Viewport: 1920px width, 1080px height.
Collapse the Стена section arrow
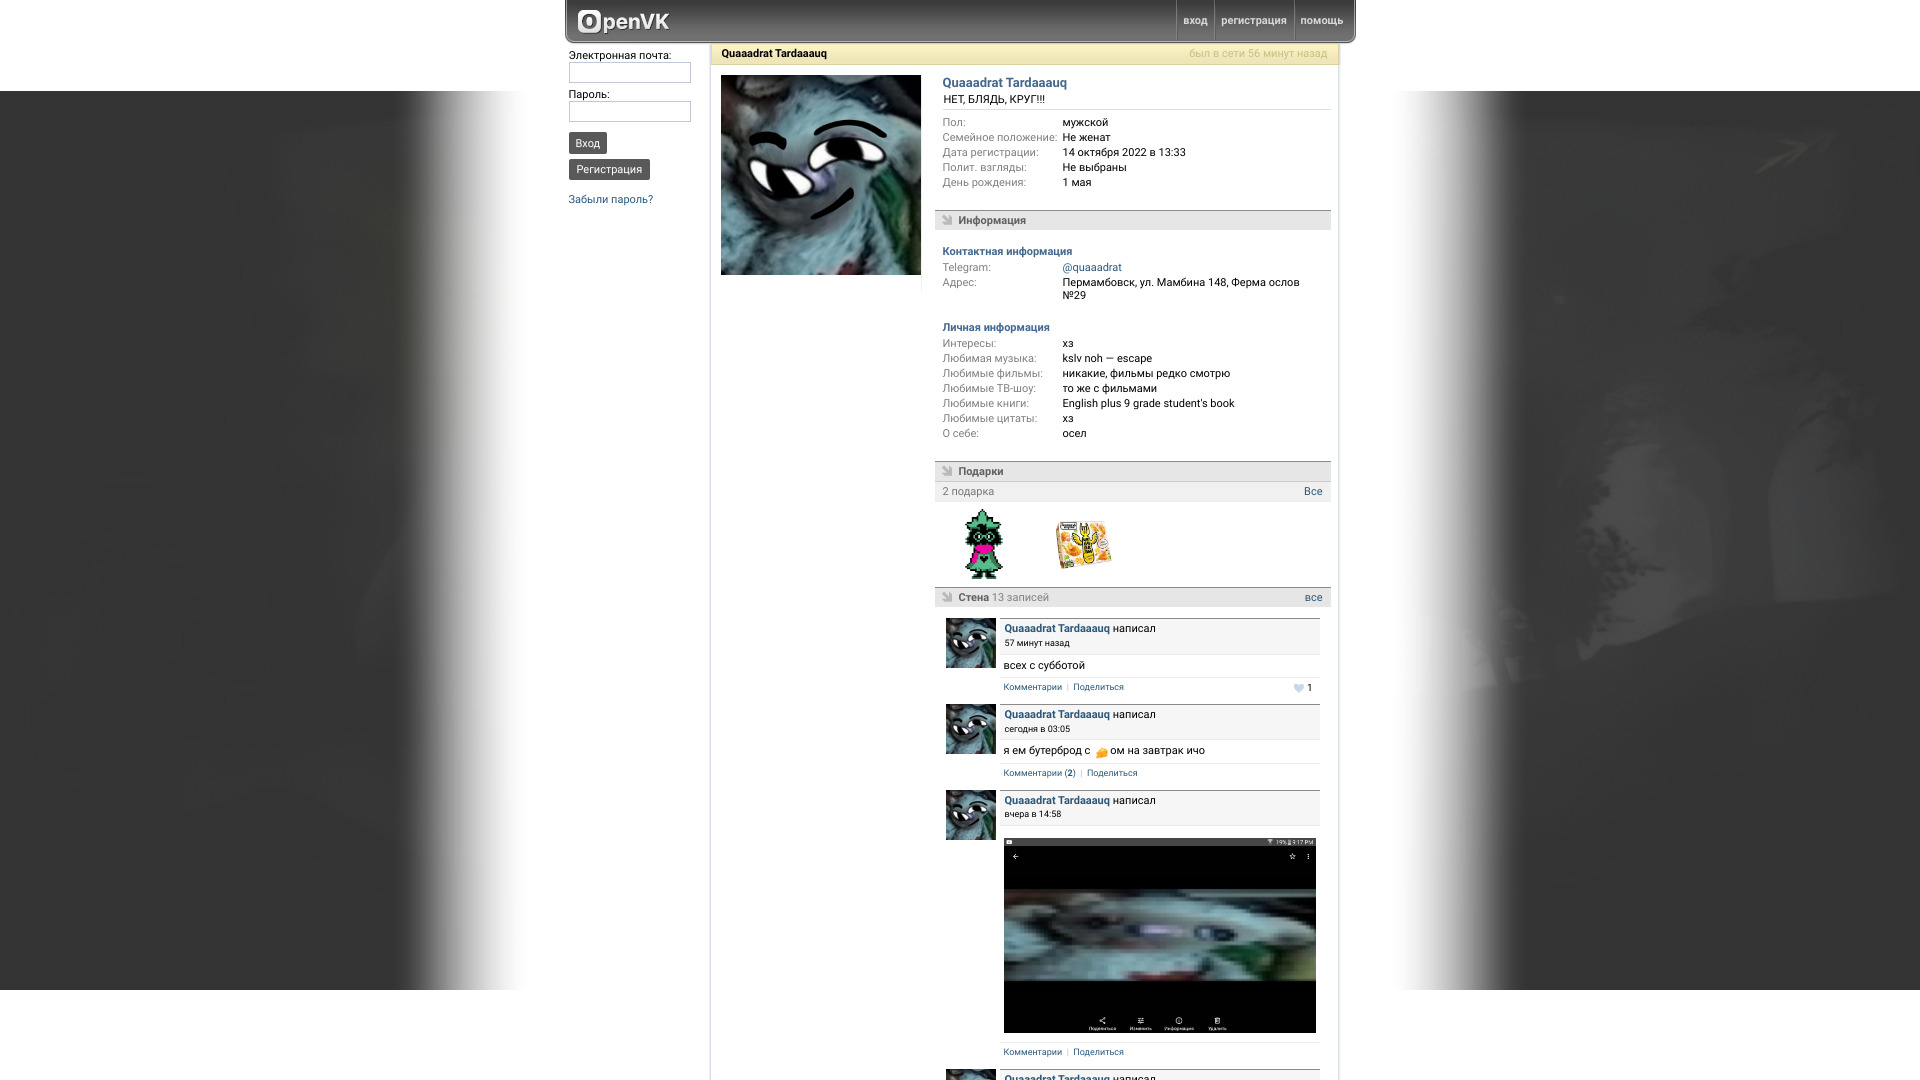tap(947, 597)
